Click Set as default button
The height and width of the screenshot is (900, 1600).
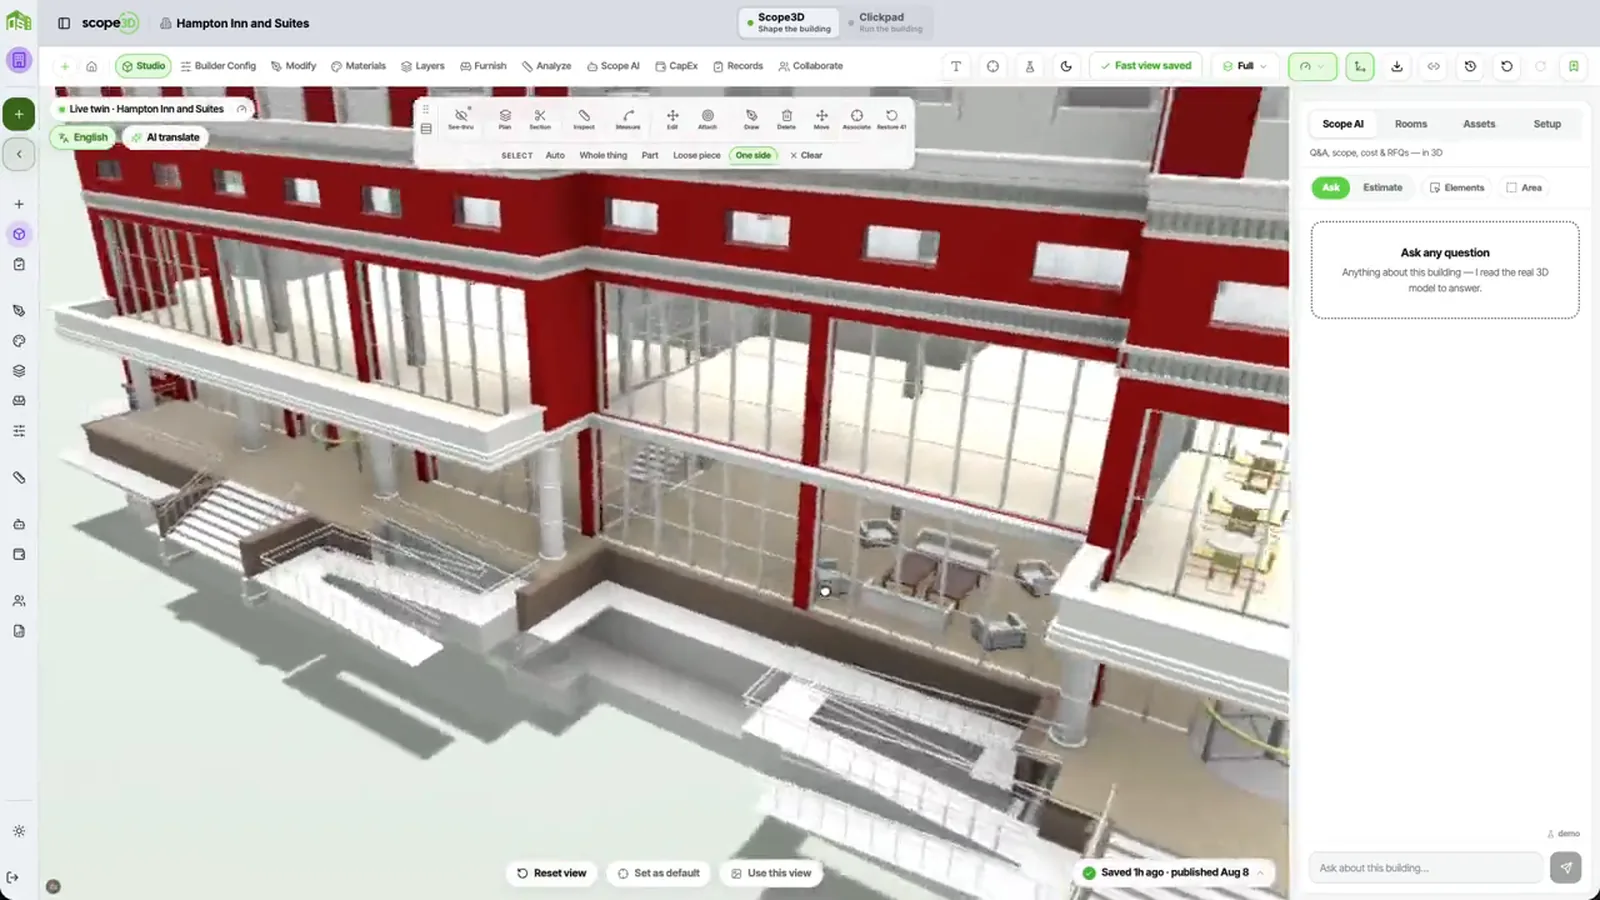[658, 873]
